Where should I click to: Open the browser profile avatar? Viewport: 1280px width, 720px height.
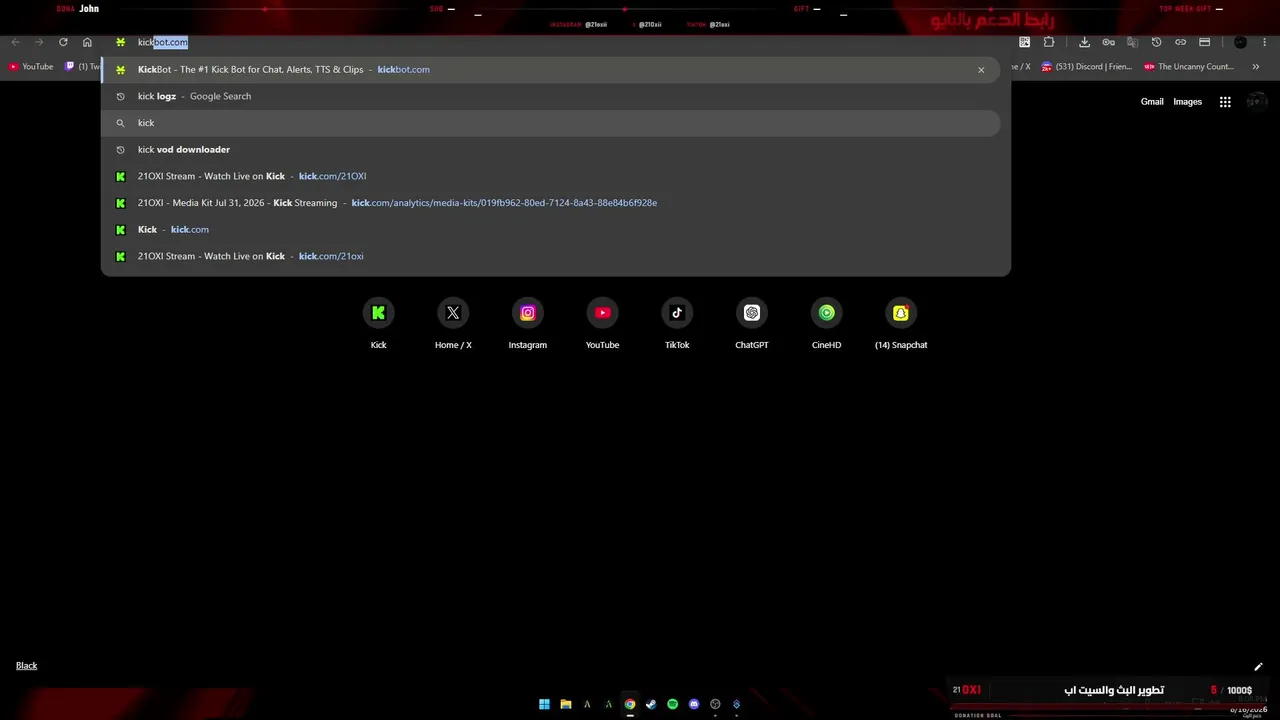1240,42
